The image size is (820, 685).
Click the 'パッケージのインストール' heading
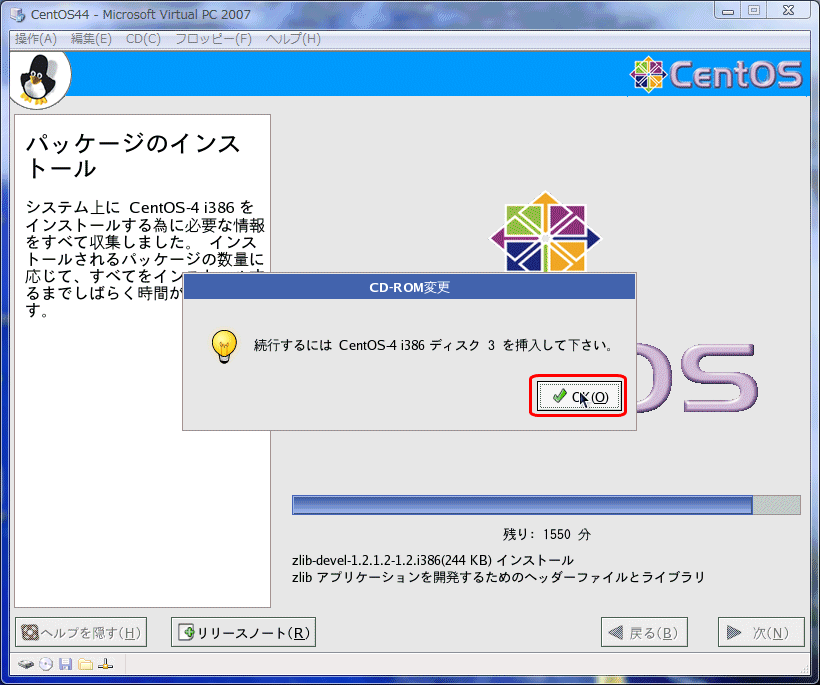(133, 156)
